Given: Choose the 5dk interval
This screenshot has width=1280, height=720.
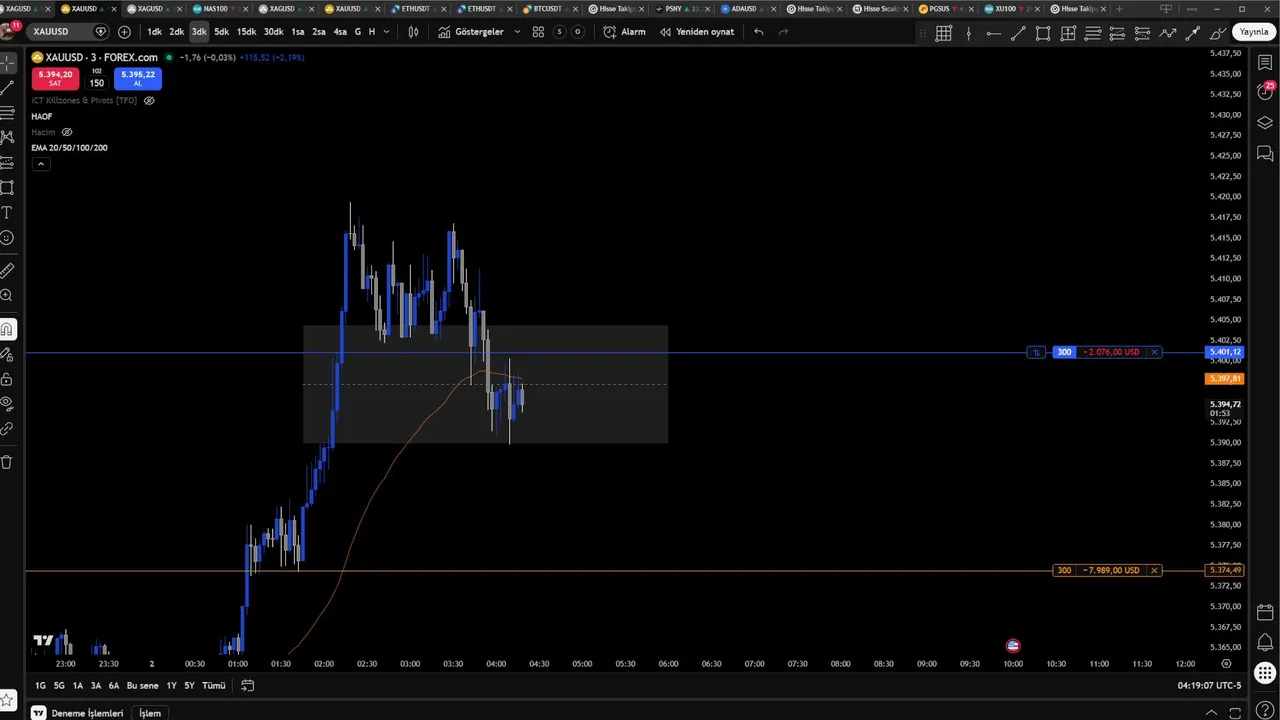Looking at the screenshot, I should [x=221, y=32].
